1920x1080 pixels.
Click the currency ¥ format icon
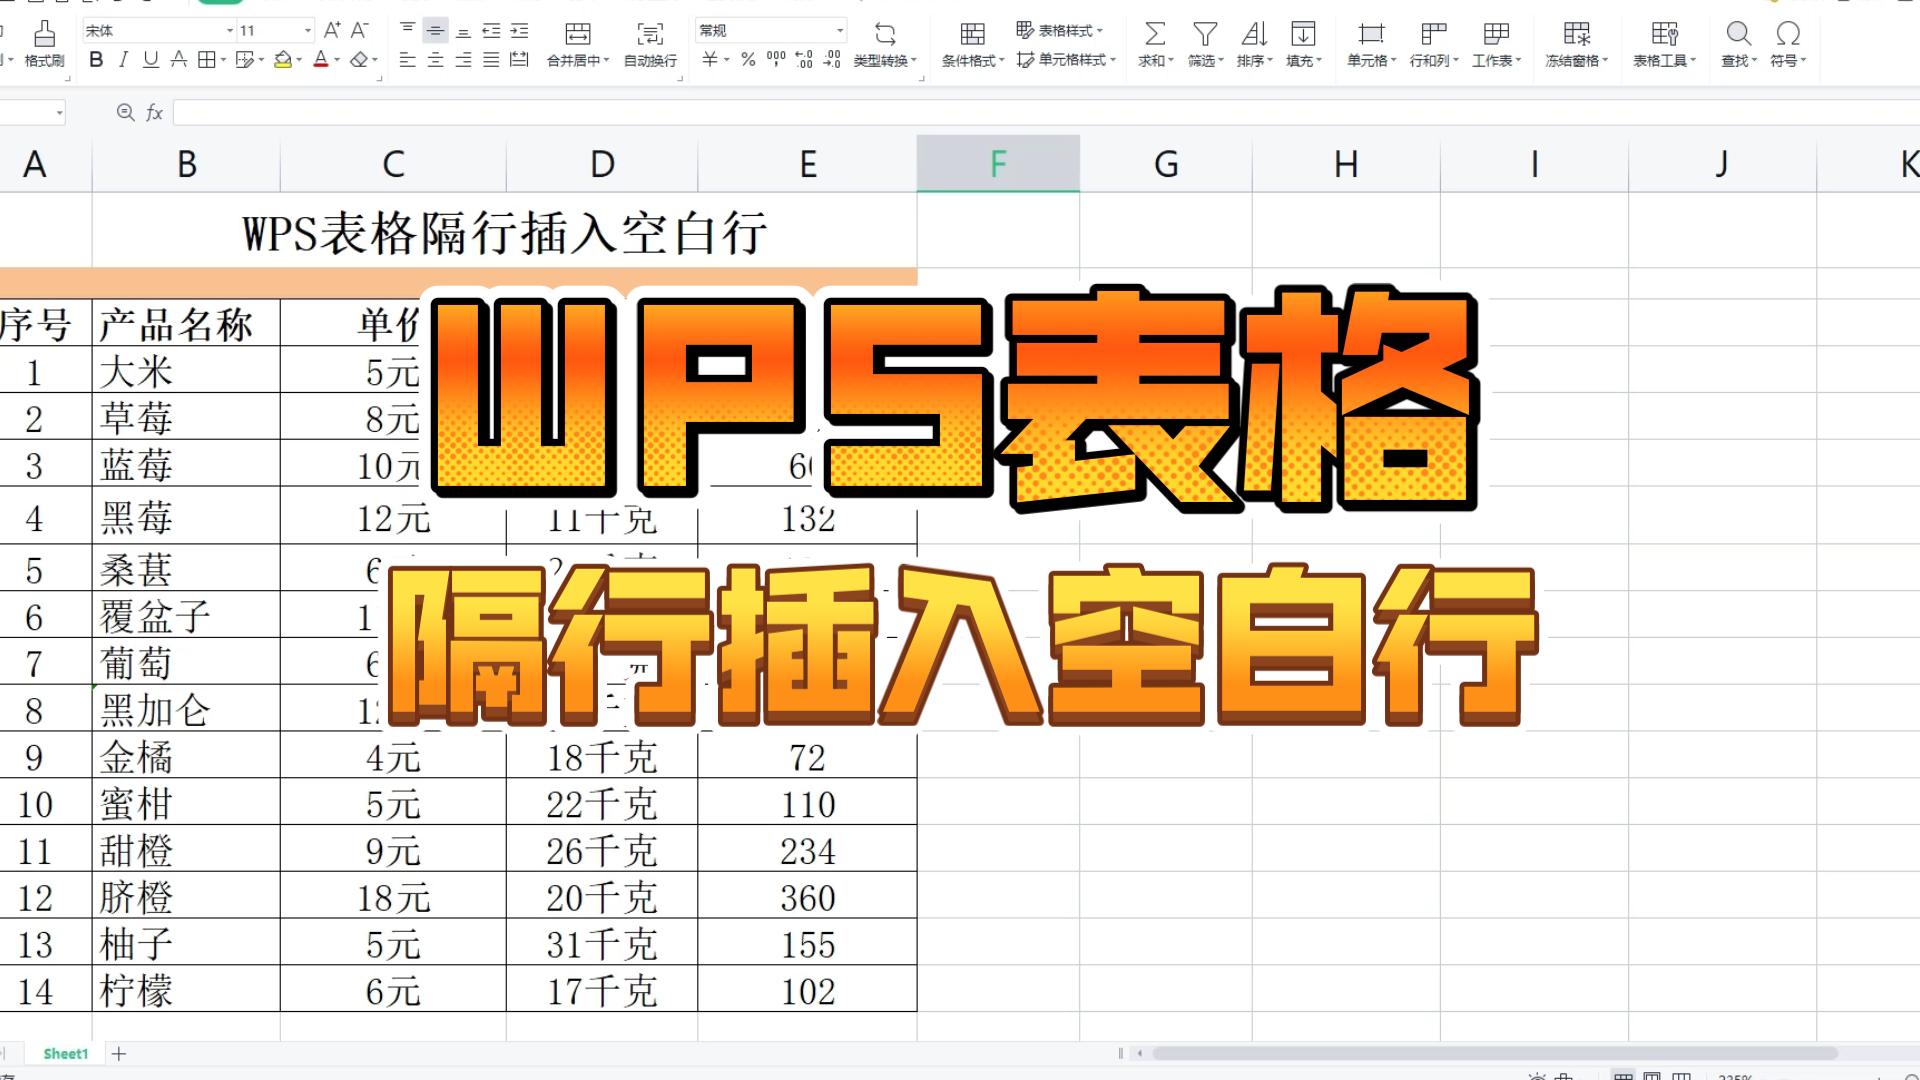click(709, 60)
